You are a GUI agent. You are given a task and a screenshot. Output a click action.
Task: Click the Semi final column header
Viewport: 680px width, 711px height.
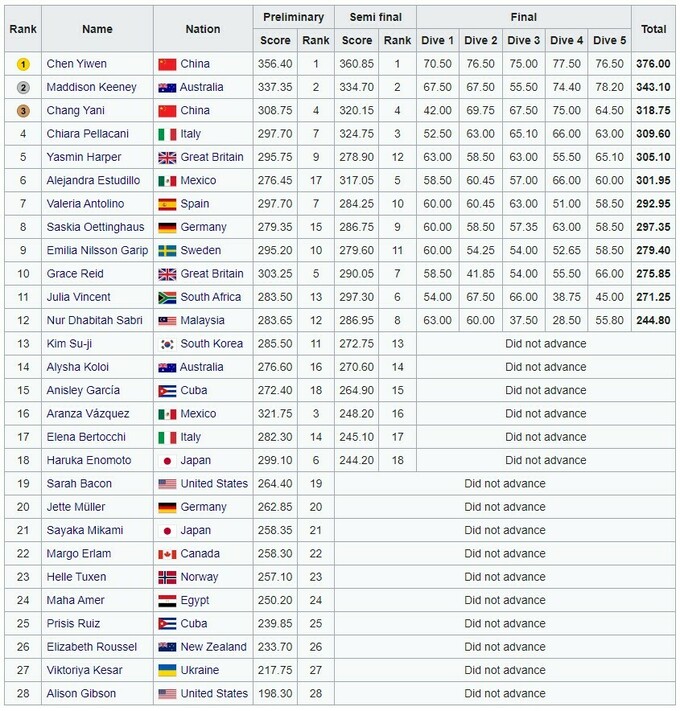(x=375, y=17)
